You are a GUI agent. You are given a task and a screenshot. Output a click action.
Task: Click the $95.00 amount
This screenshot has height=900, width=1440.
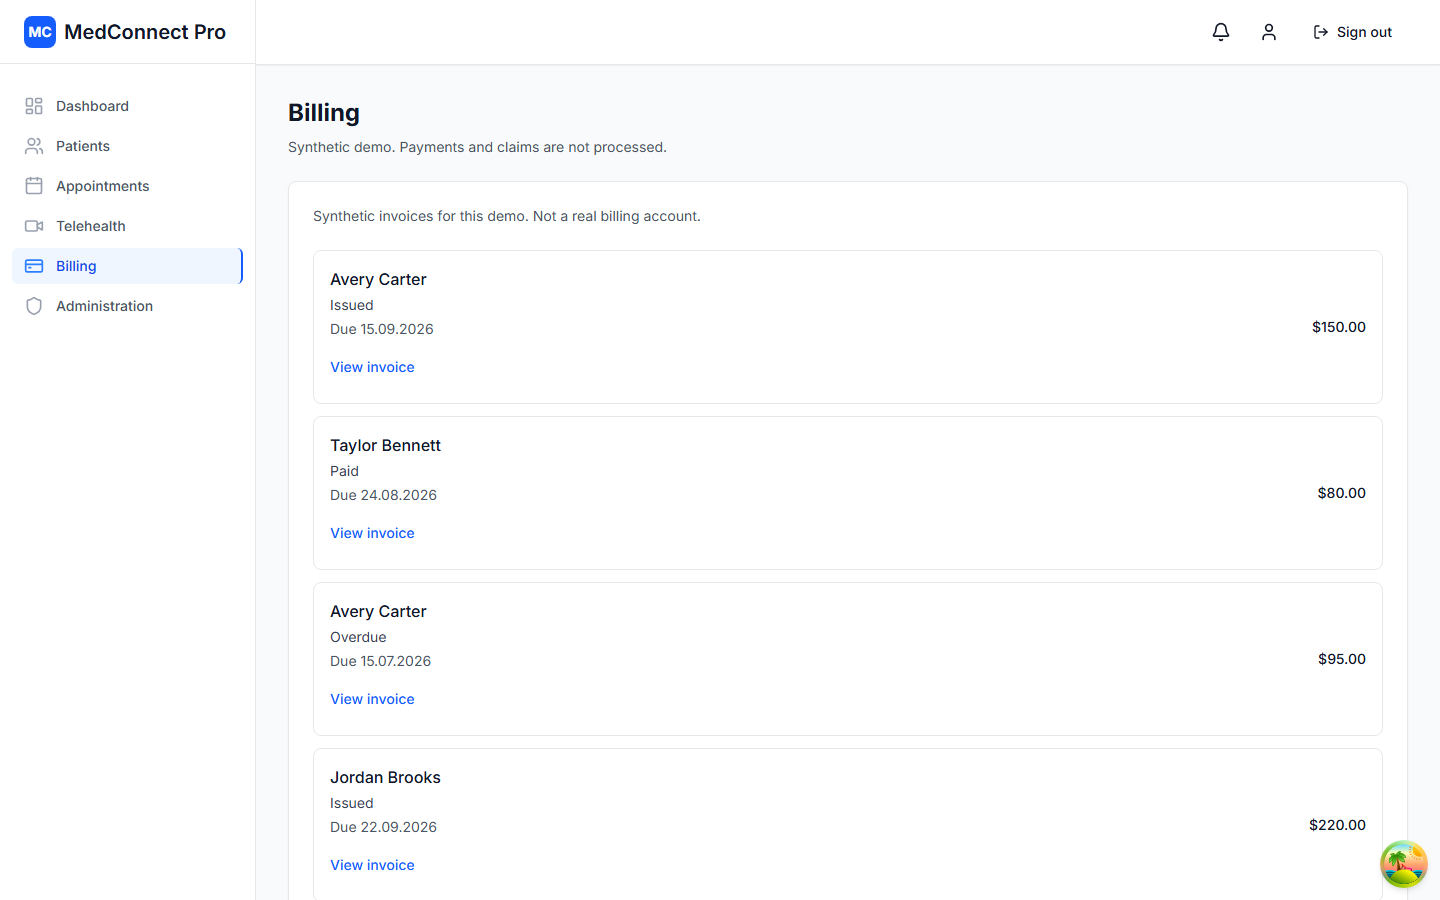1342,659
